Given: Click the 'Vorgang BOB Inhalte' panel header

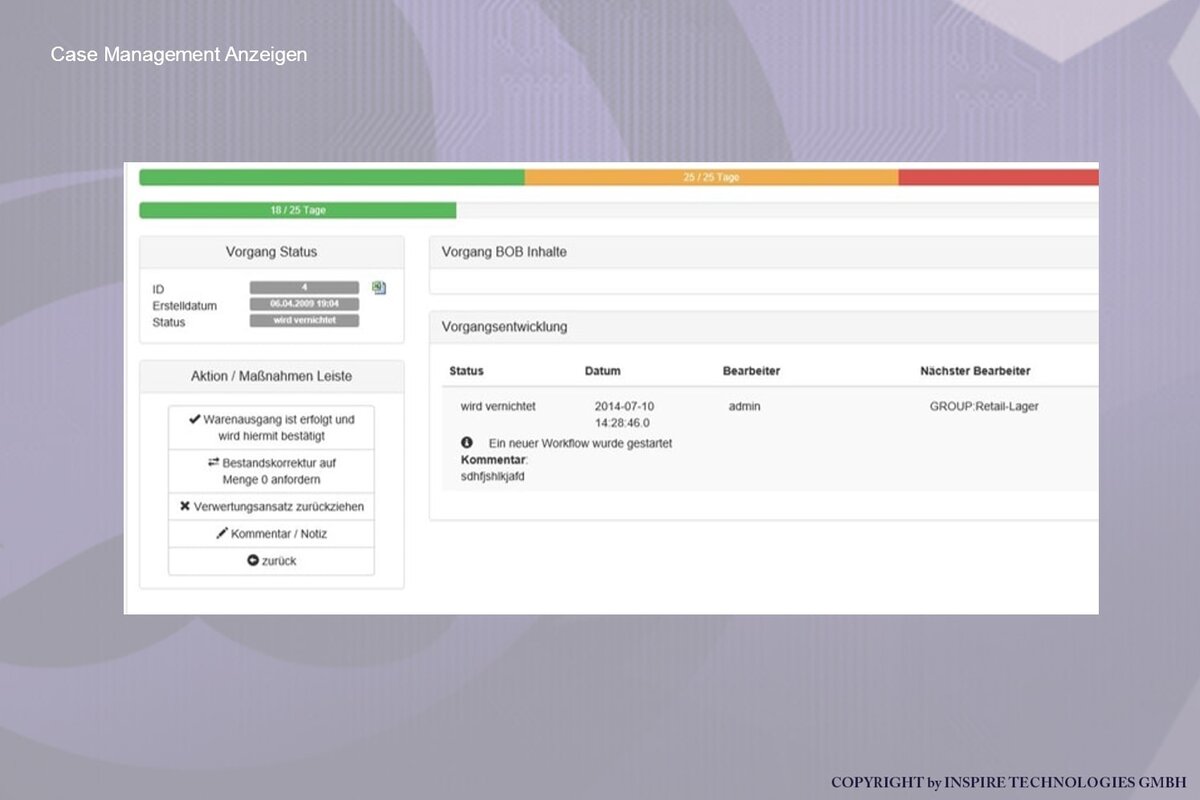Looking at the screenshot, I should coord(764,252).
